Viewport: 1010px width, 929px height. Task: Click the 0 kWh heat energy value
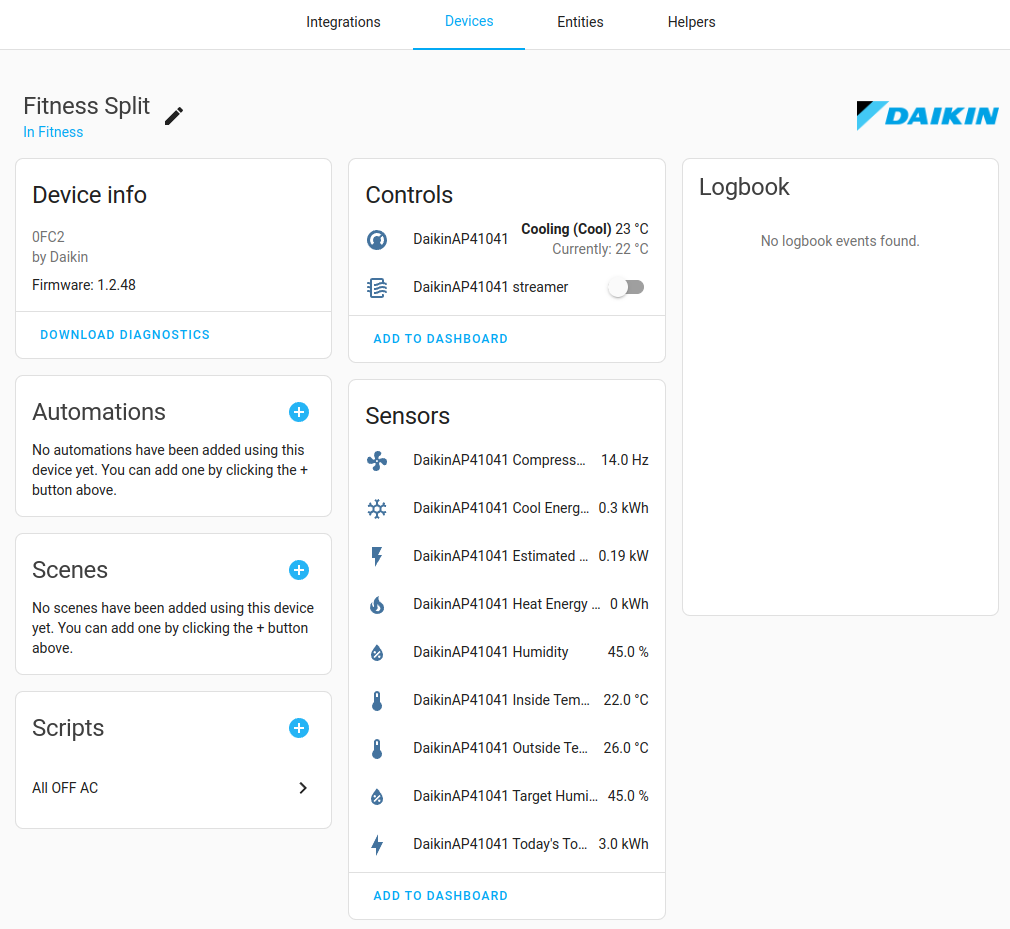pos(629,604)
